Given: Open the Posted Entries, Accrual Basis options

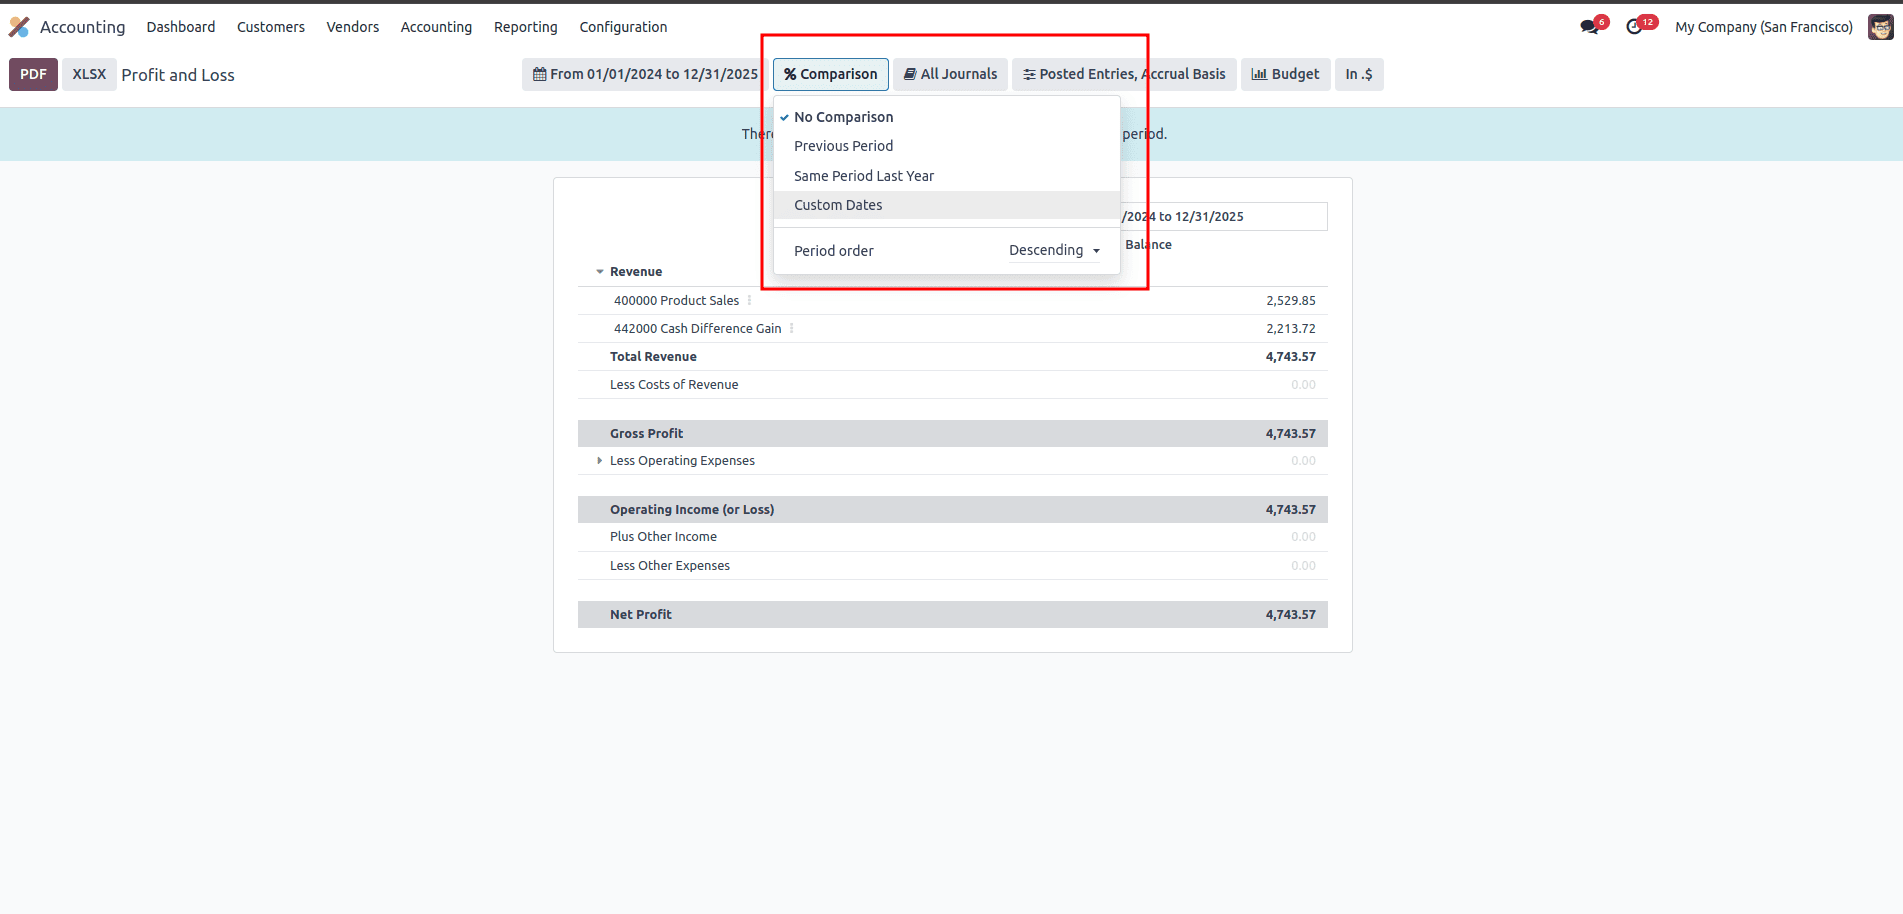Looking at the screenshot, I should coord(1124,74).
